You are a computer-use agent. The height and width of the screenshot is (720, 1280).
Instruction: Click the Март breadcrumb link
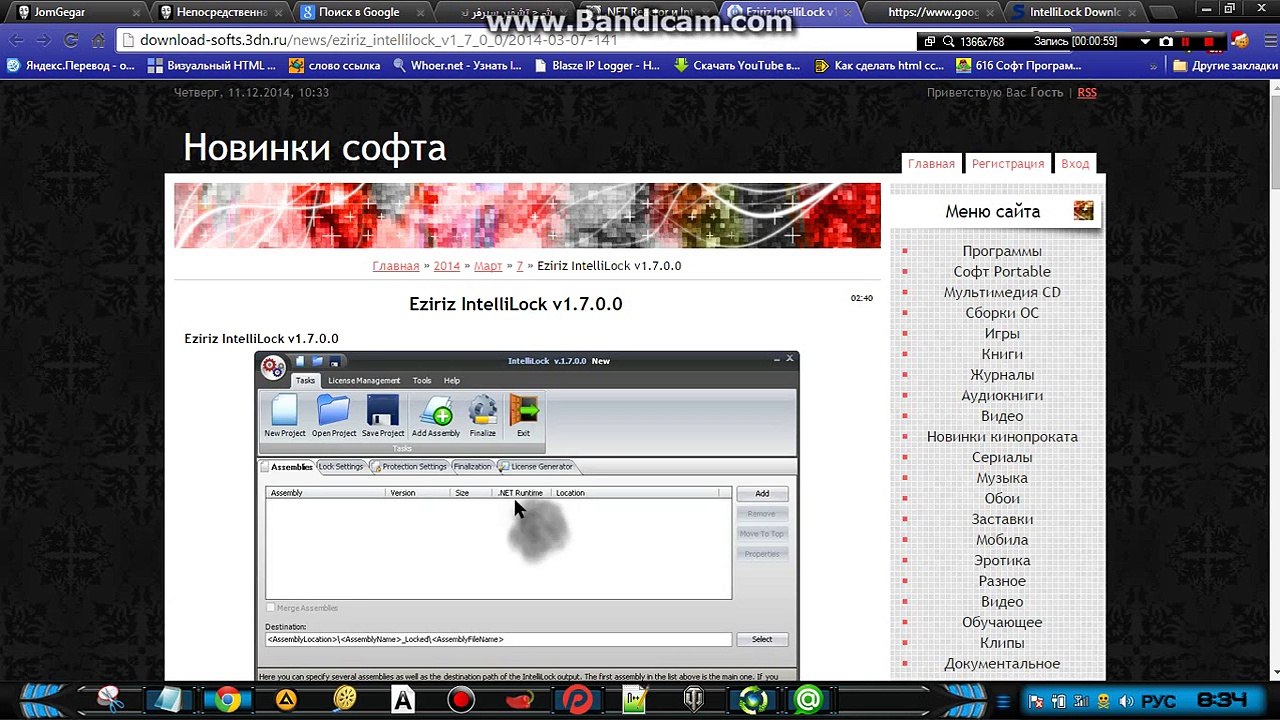(488, 266)
